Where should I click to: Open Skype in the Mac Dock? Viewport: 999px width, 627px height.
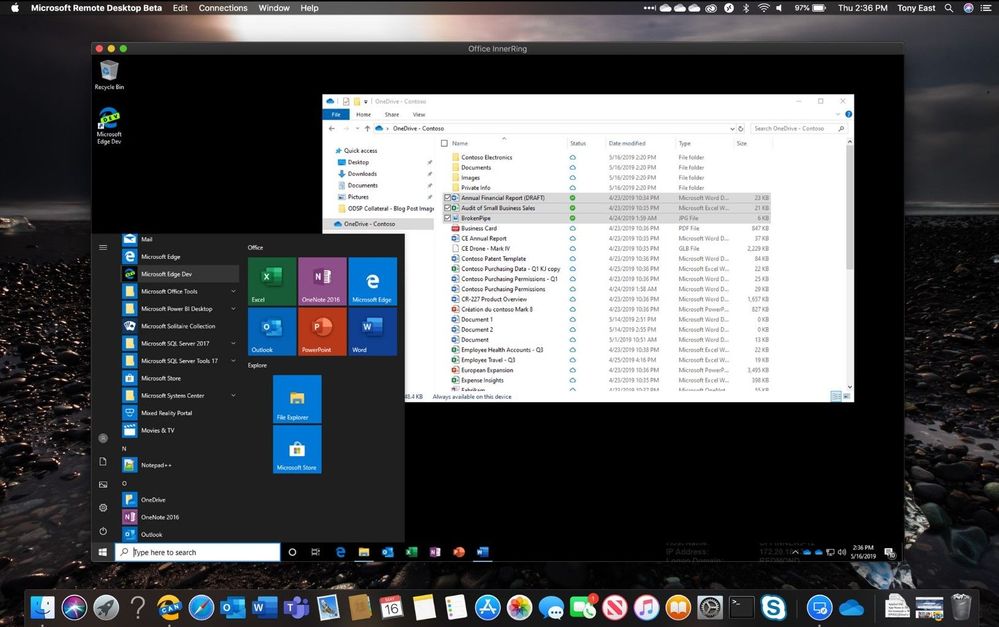pos(773,607)
